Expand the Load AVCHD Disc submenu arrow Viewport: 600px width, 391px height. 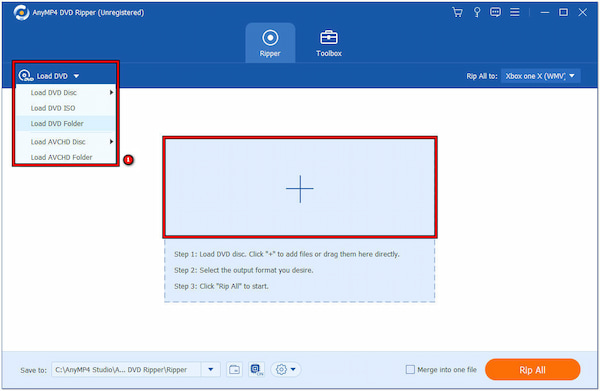click(111, 142)
